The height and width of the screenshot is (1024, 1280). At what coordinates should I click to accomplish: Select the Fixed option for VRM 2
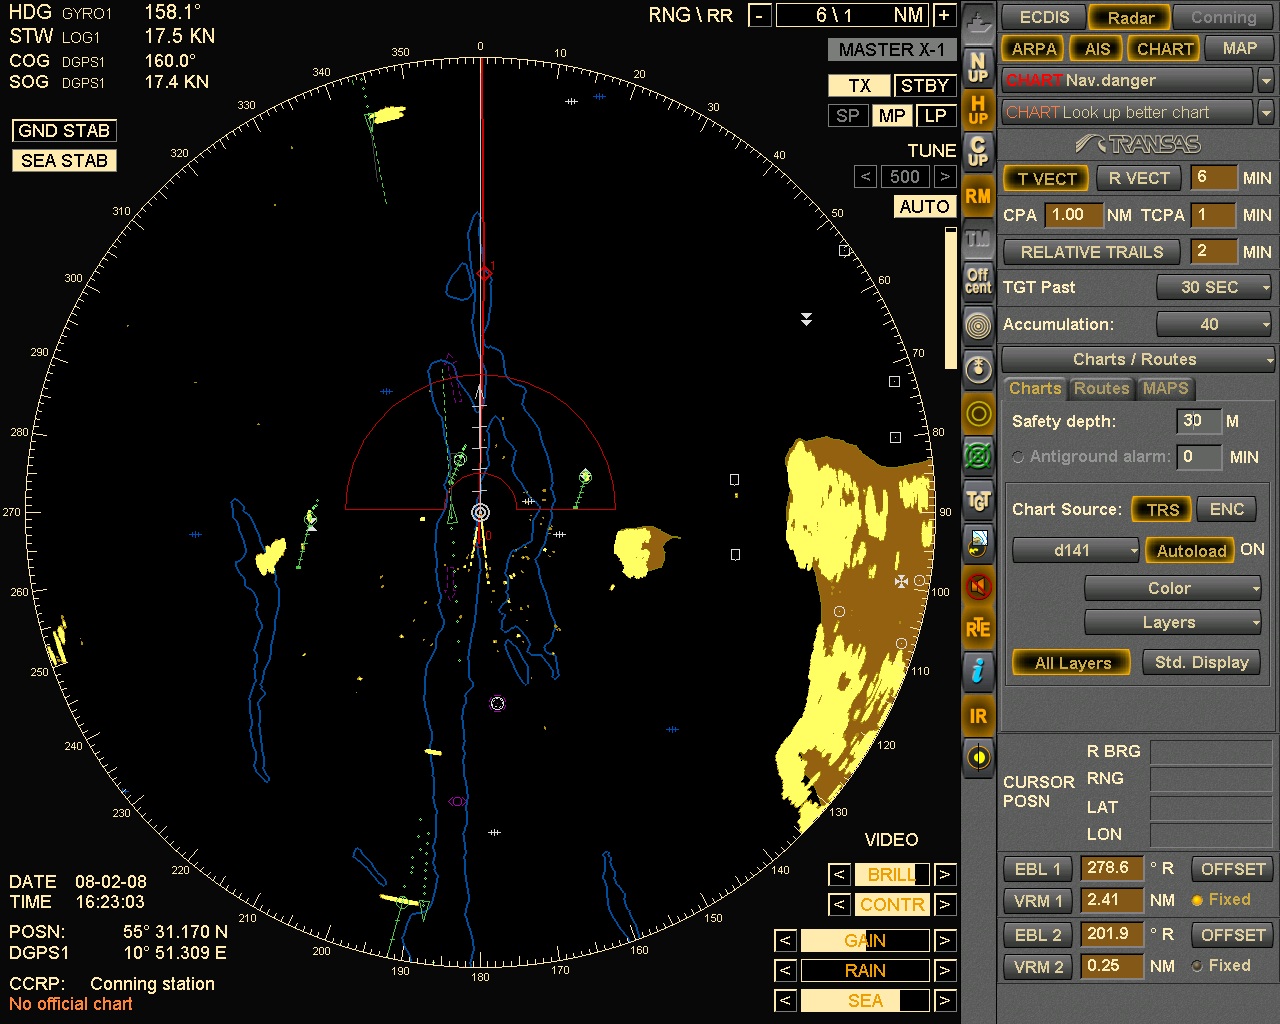pyautogui.click(x=1197, y=965)
